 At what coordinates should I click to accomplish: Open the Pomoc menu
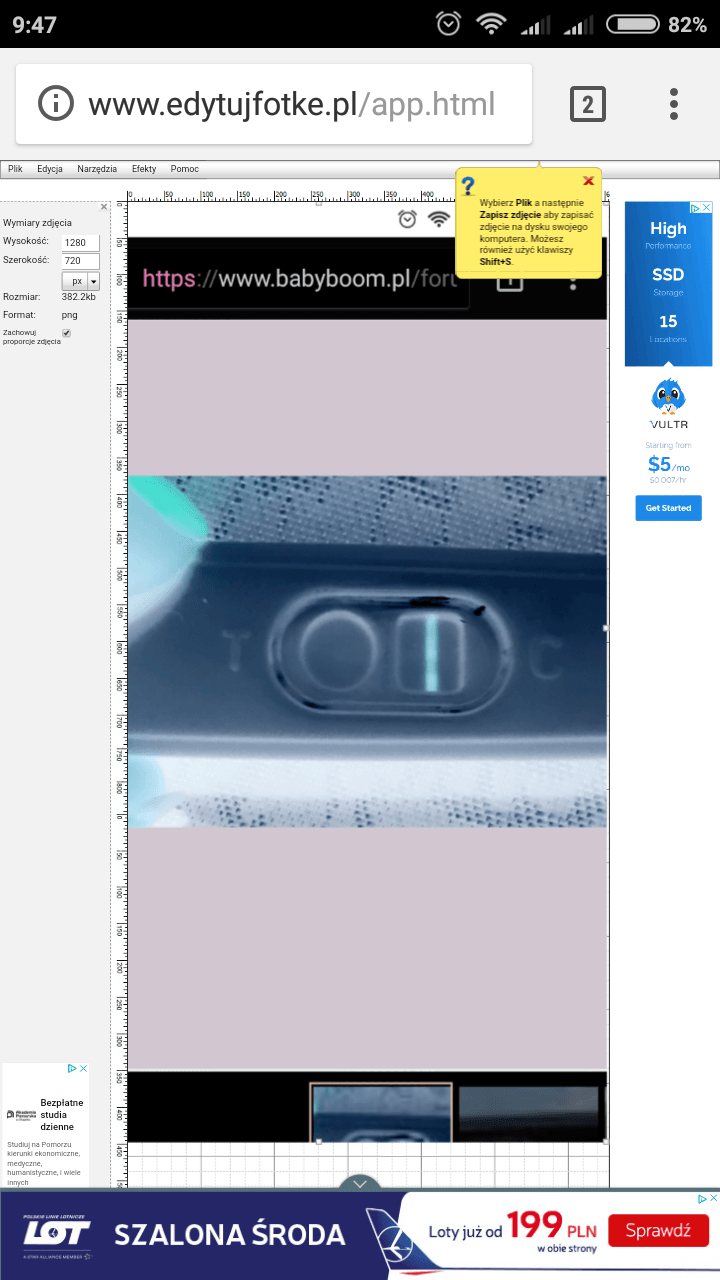[184, 169]
